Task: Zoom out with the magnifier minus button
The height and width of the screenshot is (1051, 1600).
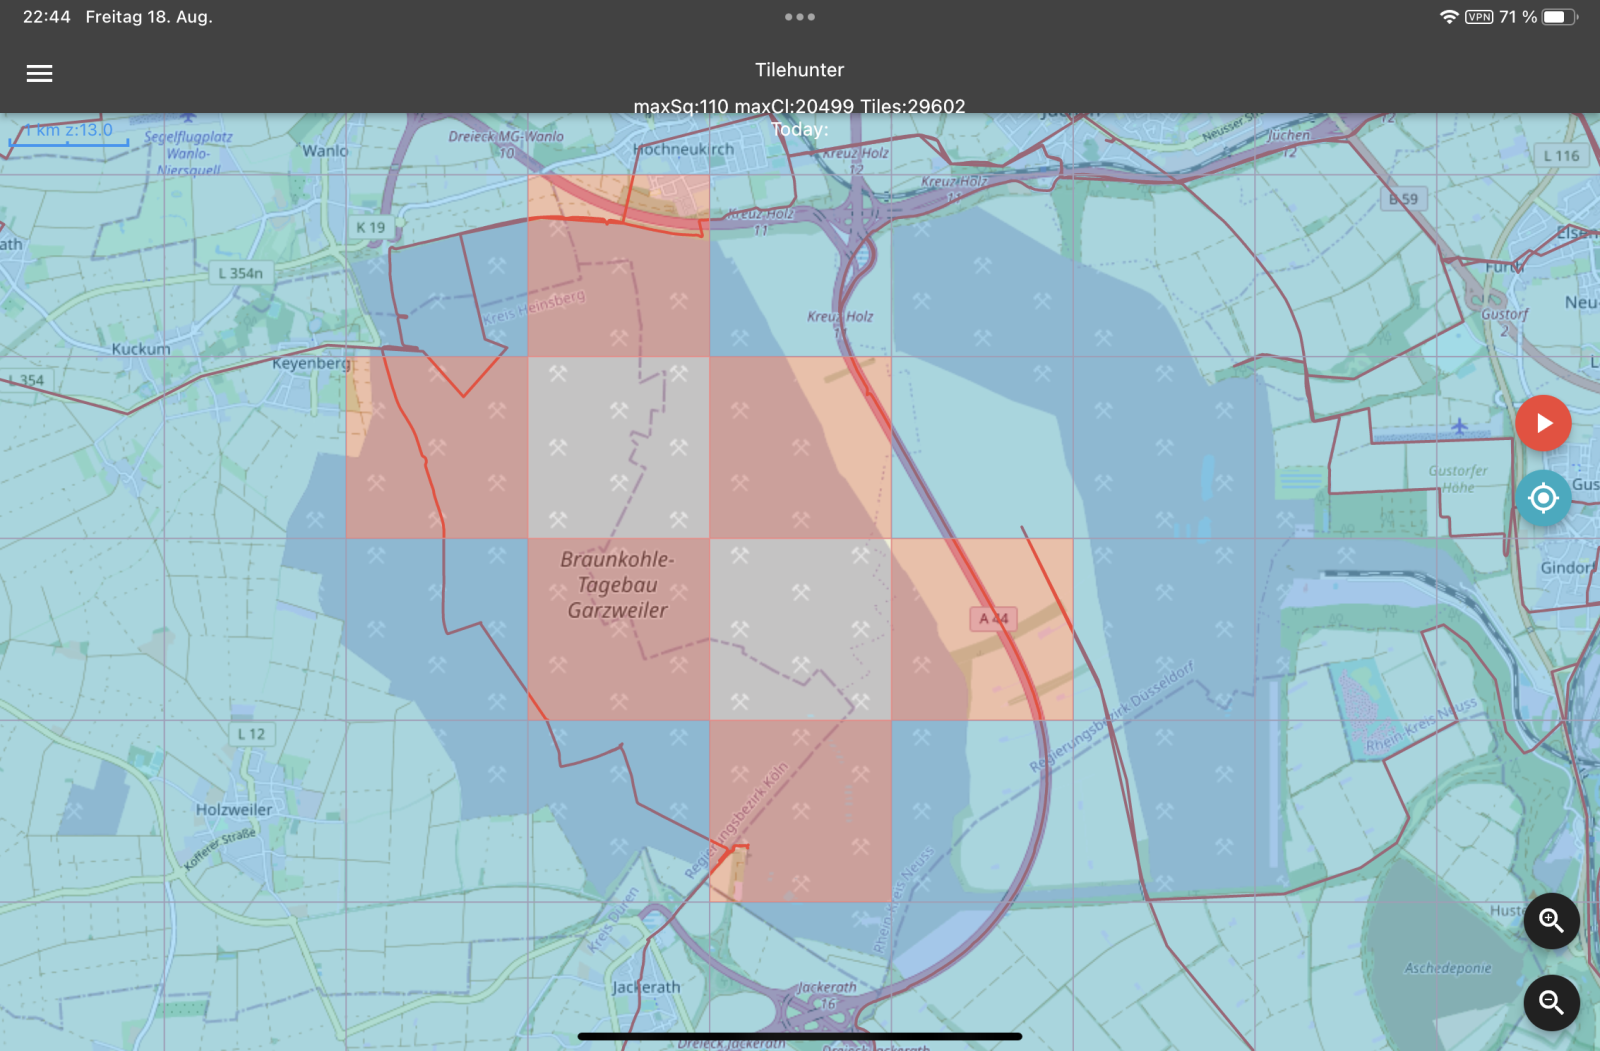Action: pos(1551,1002)
